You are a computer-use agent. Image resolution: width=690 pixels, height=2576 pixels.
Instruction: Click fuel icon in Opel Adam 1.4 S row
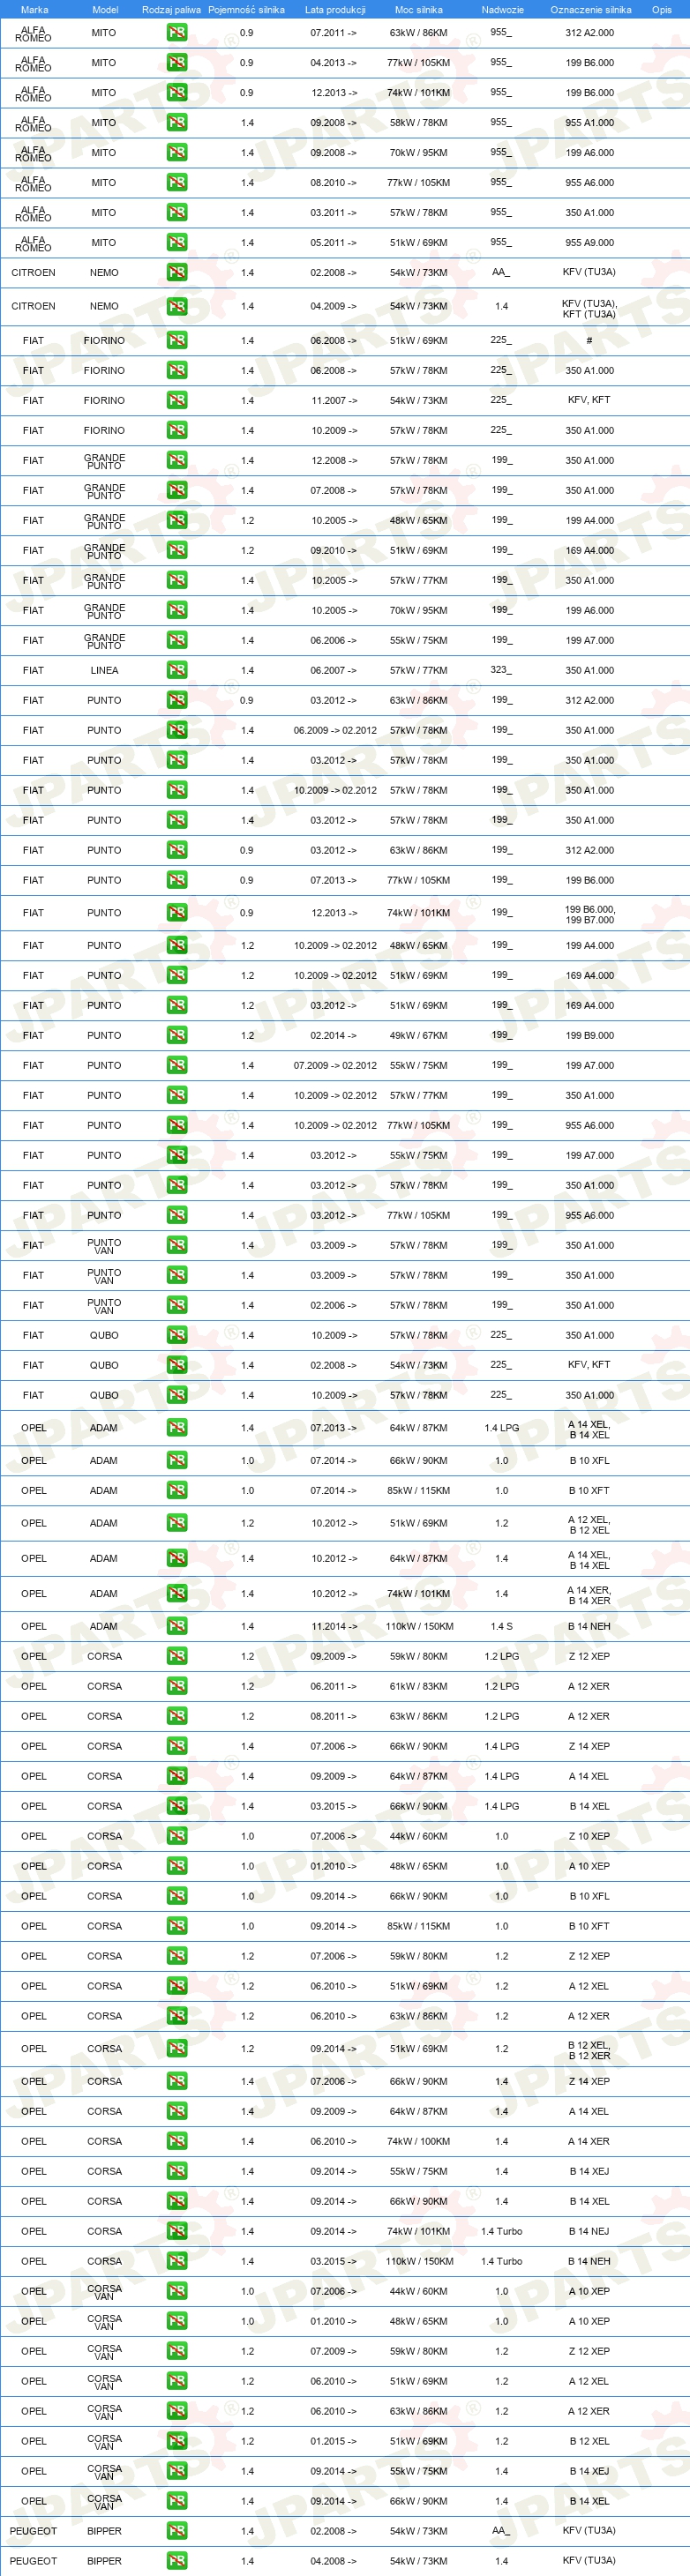tap(177, 1626)
